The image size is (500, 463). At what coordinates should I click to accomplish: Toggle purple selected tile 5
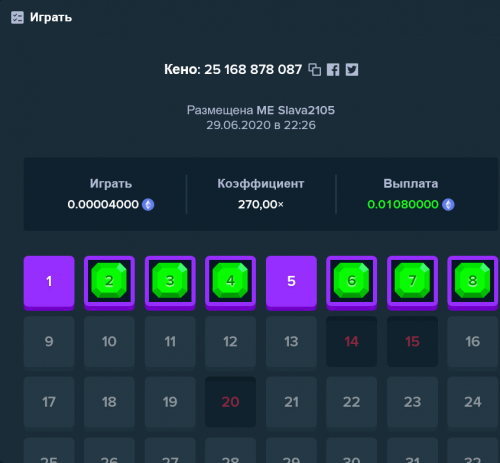(291, 283)
